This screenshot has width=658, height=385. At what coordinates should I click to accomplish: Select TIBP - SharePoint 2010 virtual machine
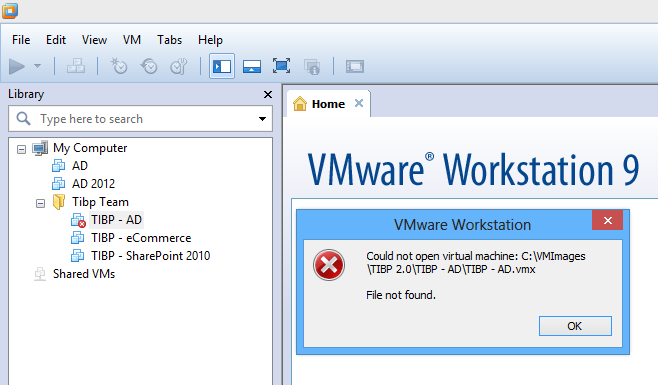[x=151, y=256]
